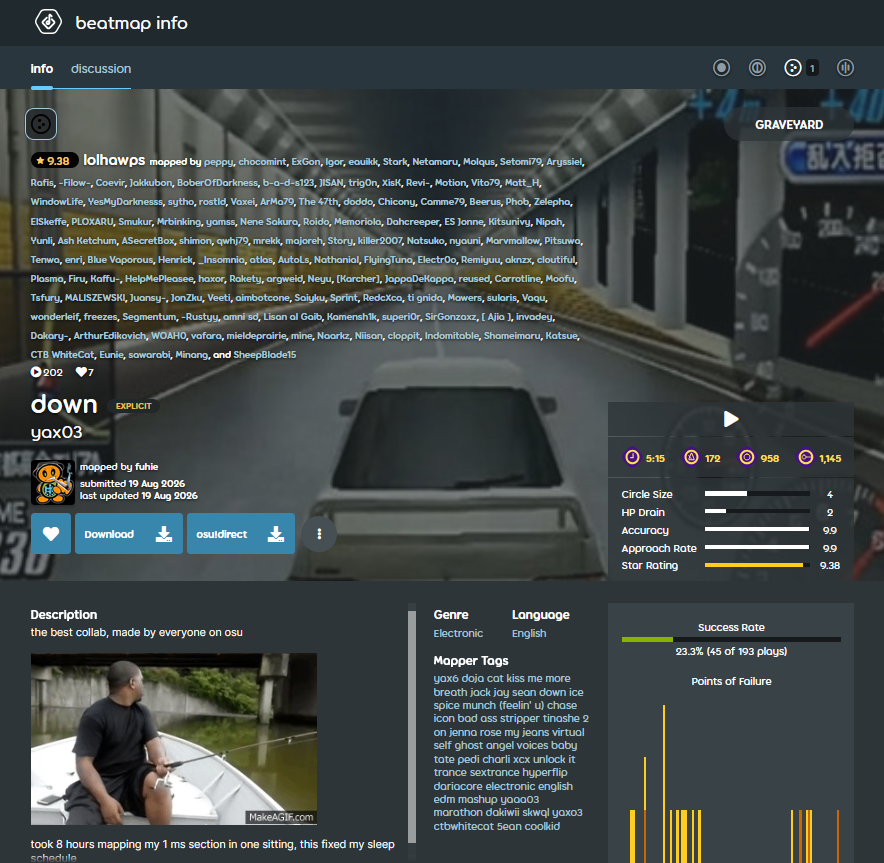Open peppy's profile from mapper list
The height and width of the screenshot is (863, 884).
(x=218, y=162)
